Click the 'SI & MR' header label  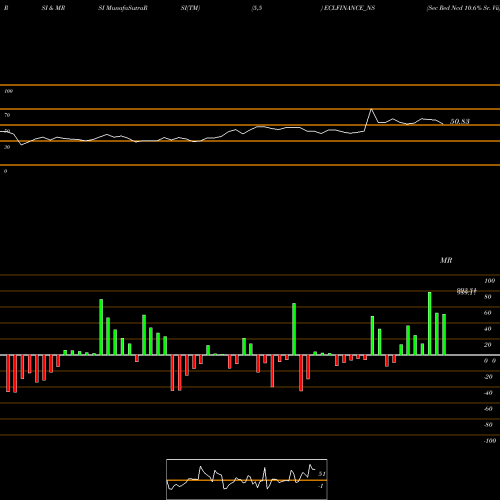pos(53,8)
